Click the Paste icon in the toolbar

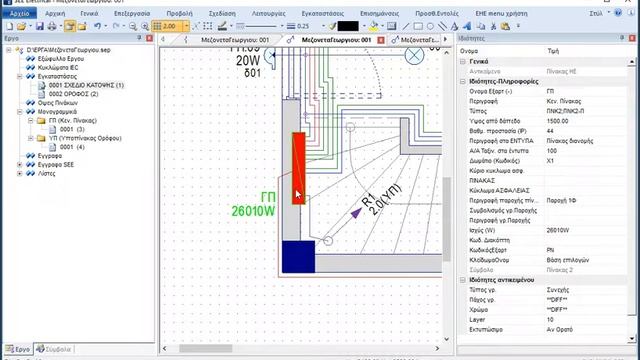[x=505, y=27]
